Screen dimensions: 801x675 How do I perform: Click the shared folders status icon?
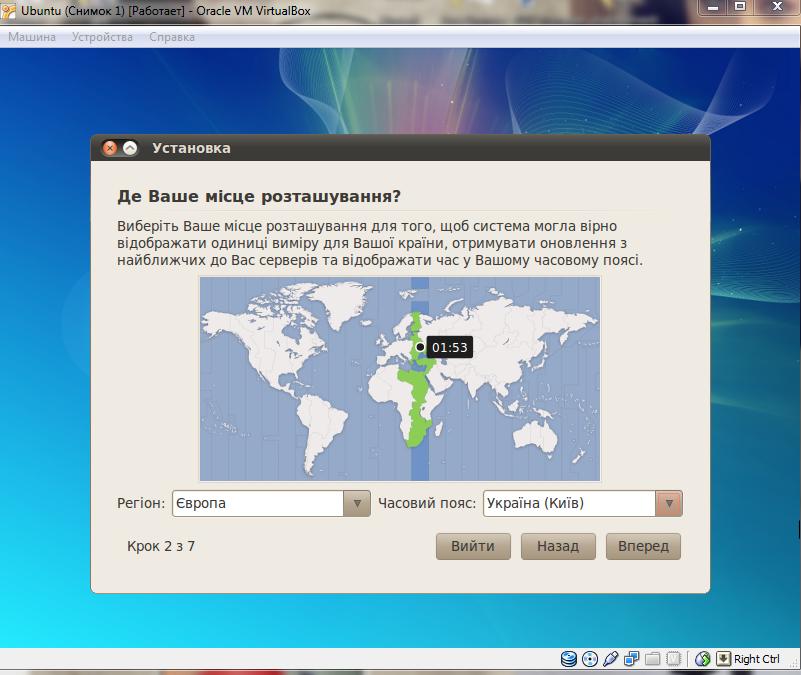coord(652,659)
